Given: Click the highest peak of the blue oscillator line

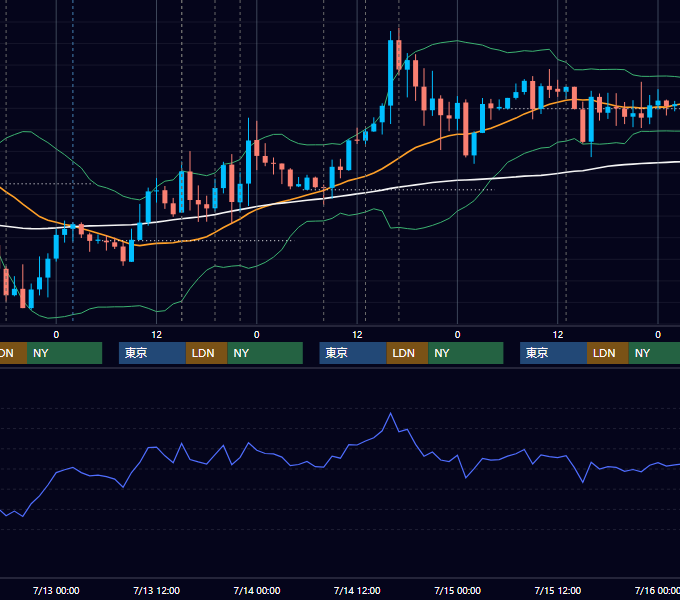Looking at the screenshot, I should [x=391, y=414].
